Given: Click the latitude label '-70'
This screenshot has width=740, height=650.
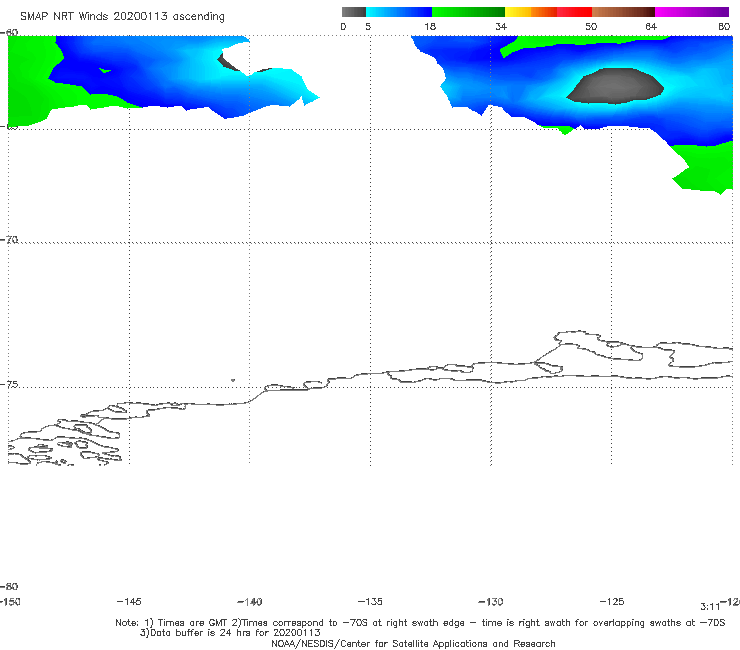Looking at the screenshot, I should pyautogui.click(x=9, y=240).
